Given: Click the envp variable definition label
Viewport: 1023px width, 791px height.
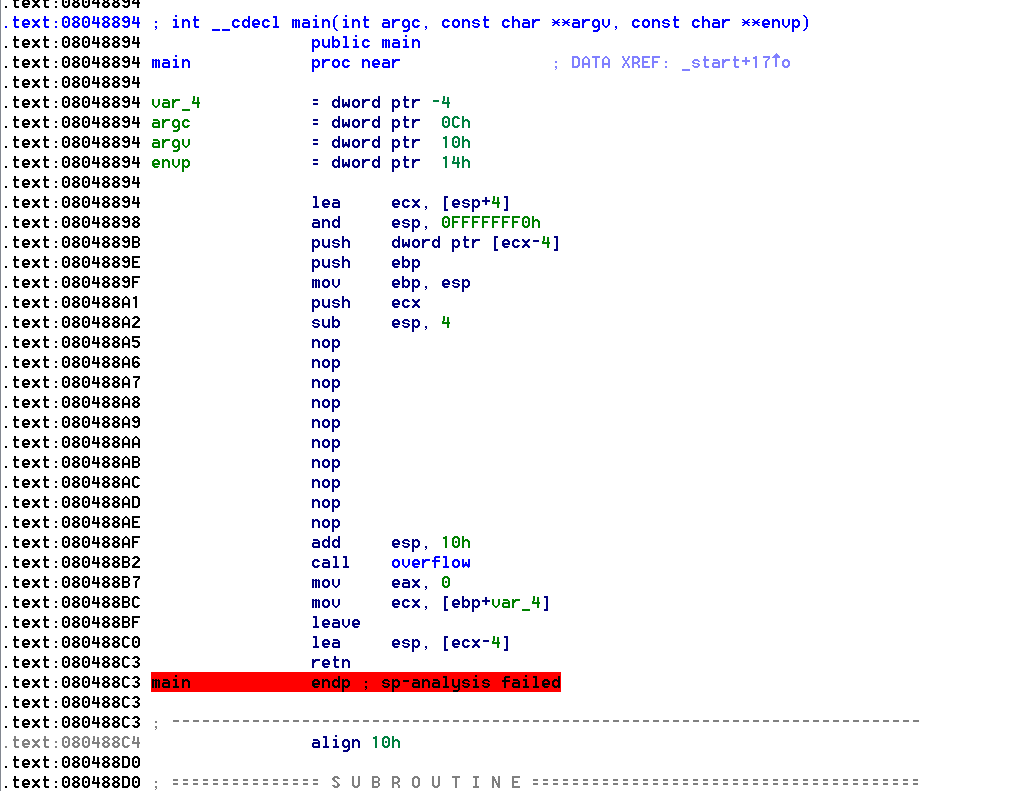Looking at the screenshot, I should (170, 162).
